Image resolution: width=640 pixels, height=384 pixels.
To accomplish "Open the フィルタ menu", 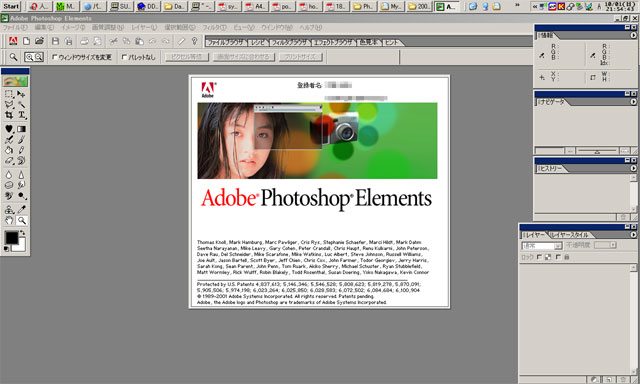I will 214,28.
